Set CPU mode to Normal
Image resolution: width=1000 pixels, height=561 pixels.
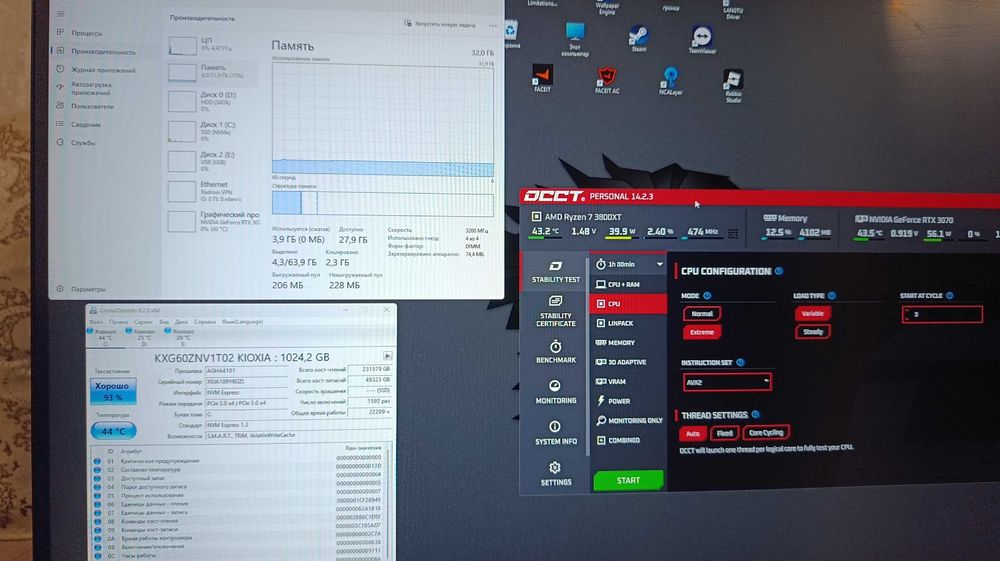tap(702, 314)
